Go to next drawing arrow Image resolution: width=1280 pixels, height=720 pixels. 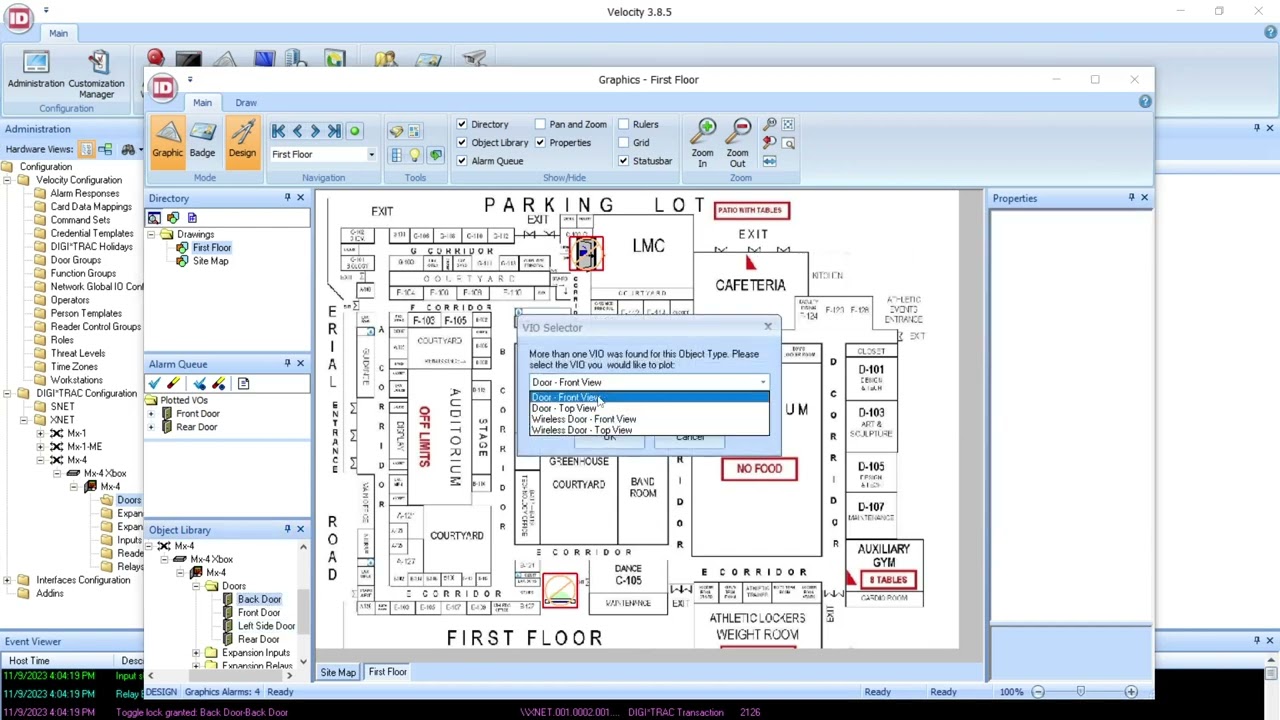pos(315,131)
